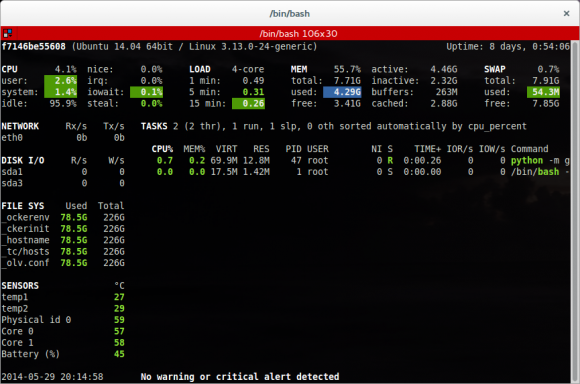
Task: Click the python TIME+ 0:00.26 value
Action: click(422, 161)
